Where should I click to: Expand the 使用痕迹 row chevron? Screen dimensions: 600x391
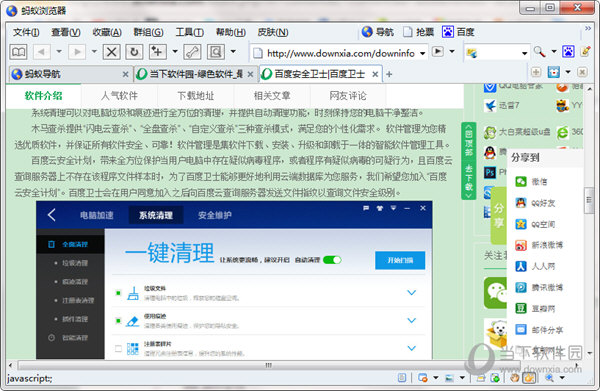(411, 320)
